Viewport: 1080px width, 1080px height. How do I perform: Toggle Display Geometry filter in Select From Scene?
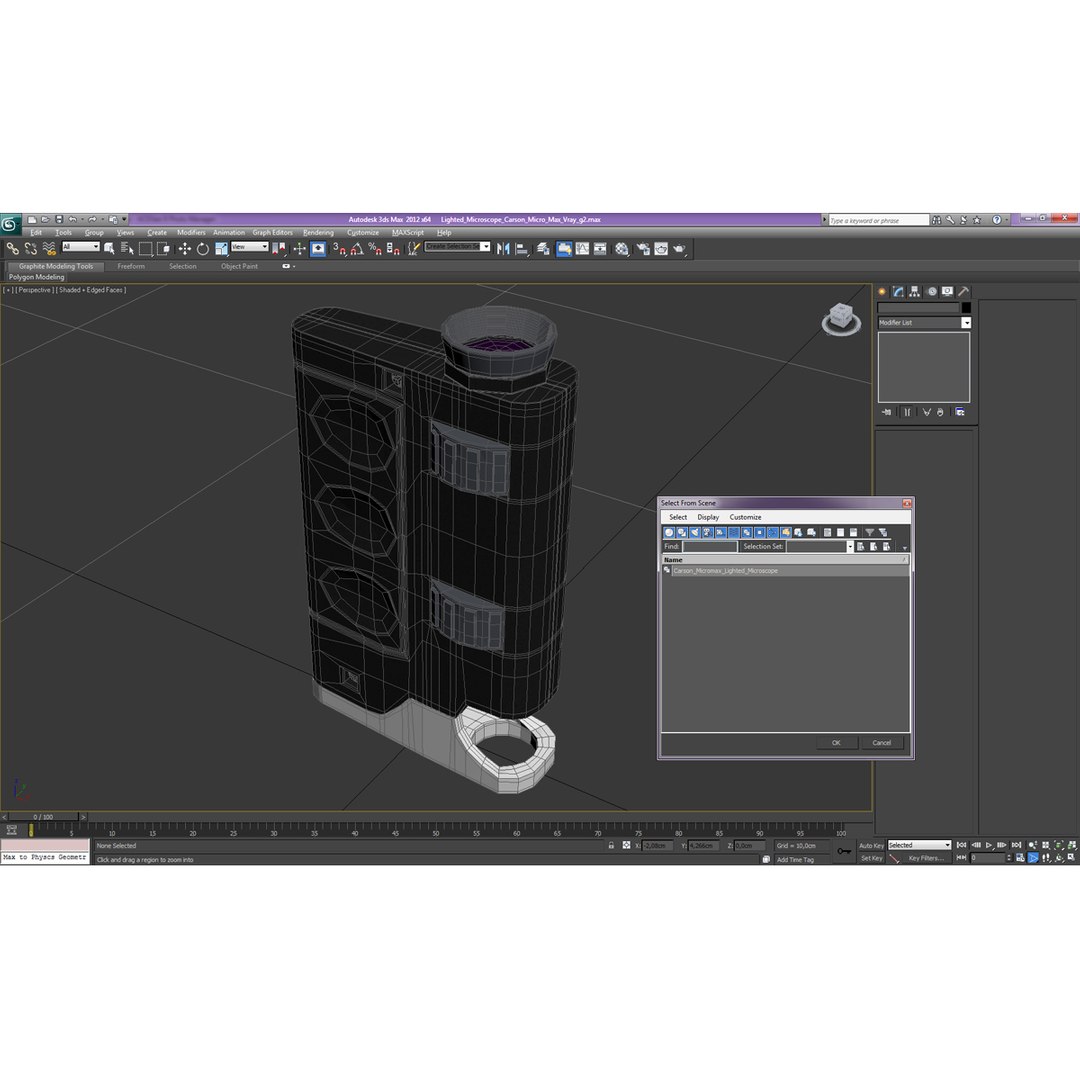coord(669,532)
